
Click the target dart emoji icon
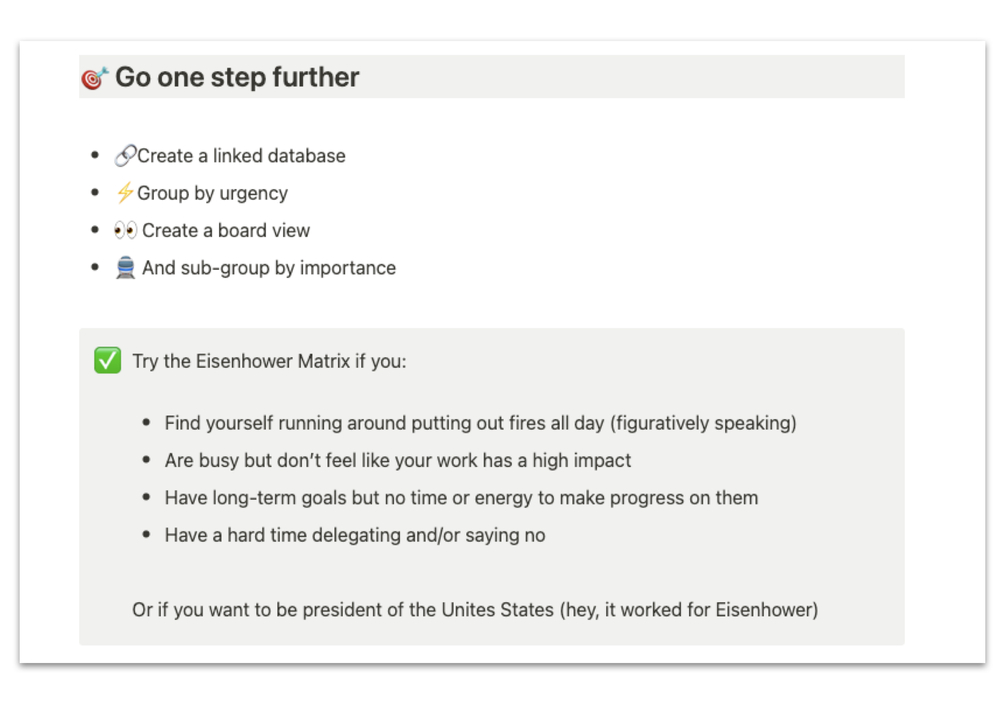coord(94,78)
